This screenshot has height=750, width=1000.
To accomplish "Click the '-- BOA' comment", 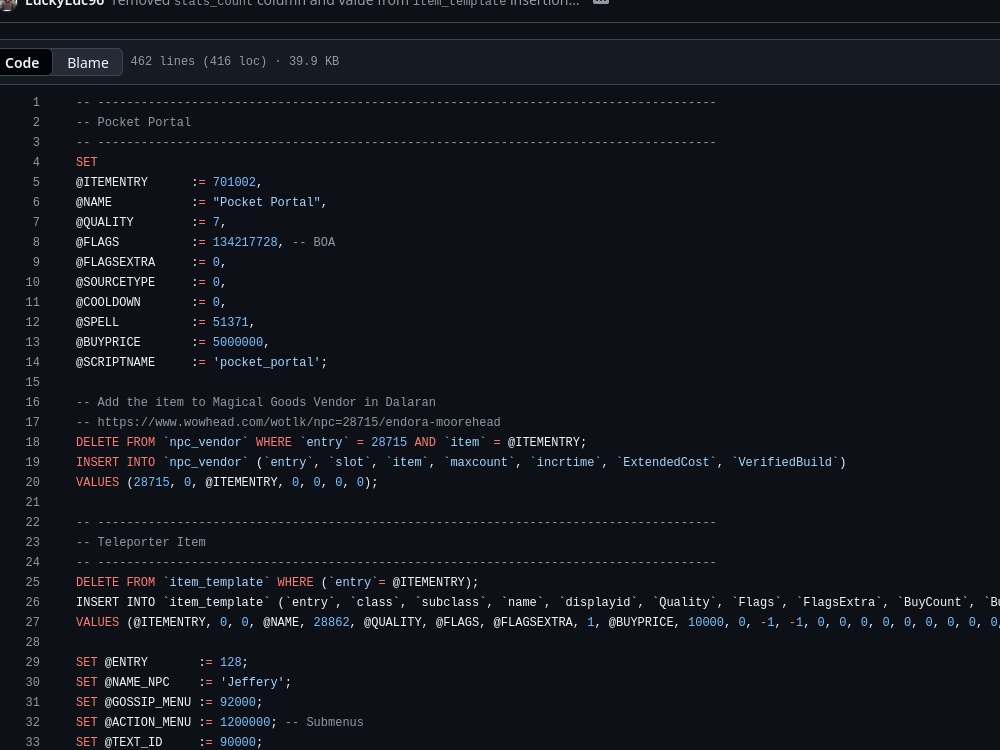I will pyautogui.click(x=314, y=242).
